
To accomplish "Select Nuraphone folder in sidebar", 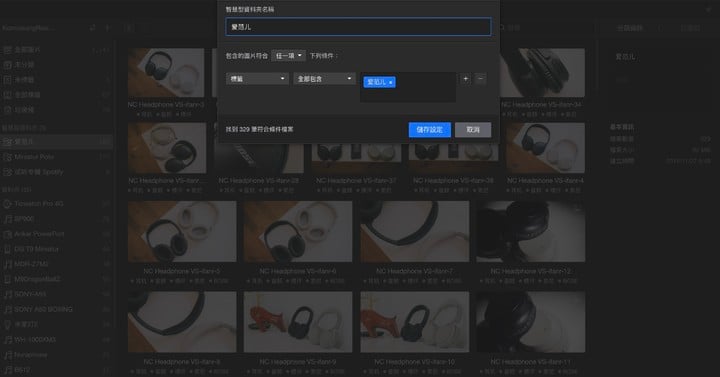I will [x=56, y=355].
